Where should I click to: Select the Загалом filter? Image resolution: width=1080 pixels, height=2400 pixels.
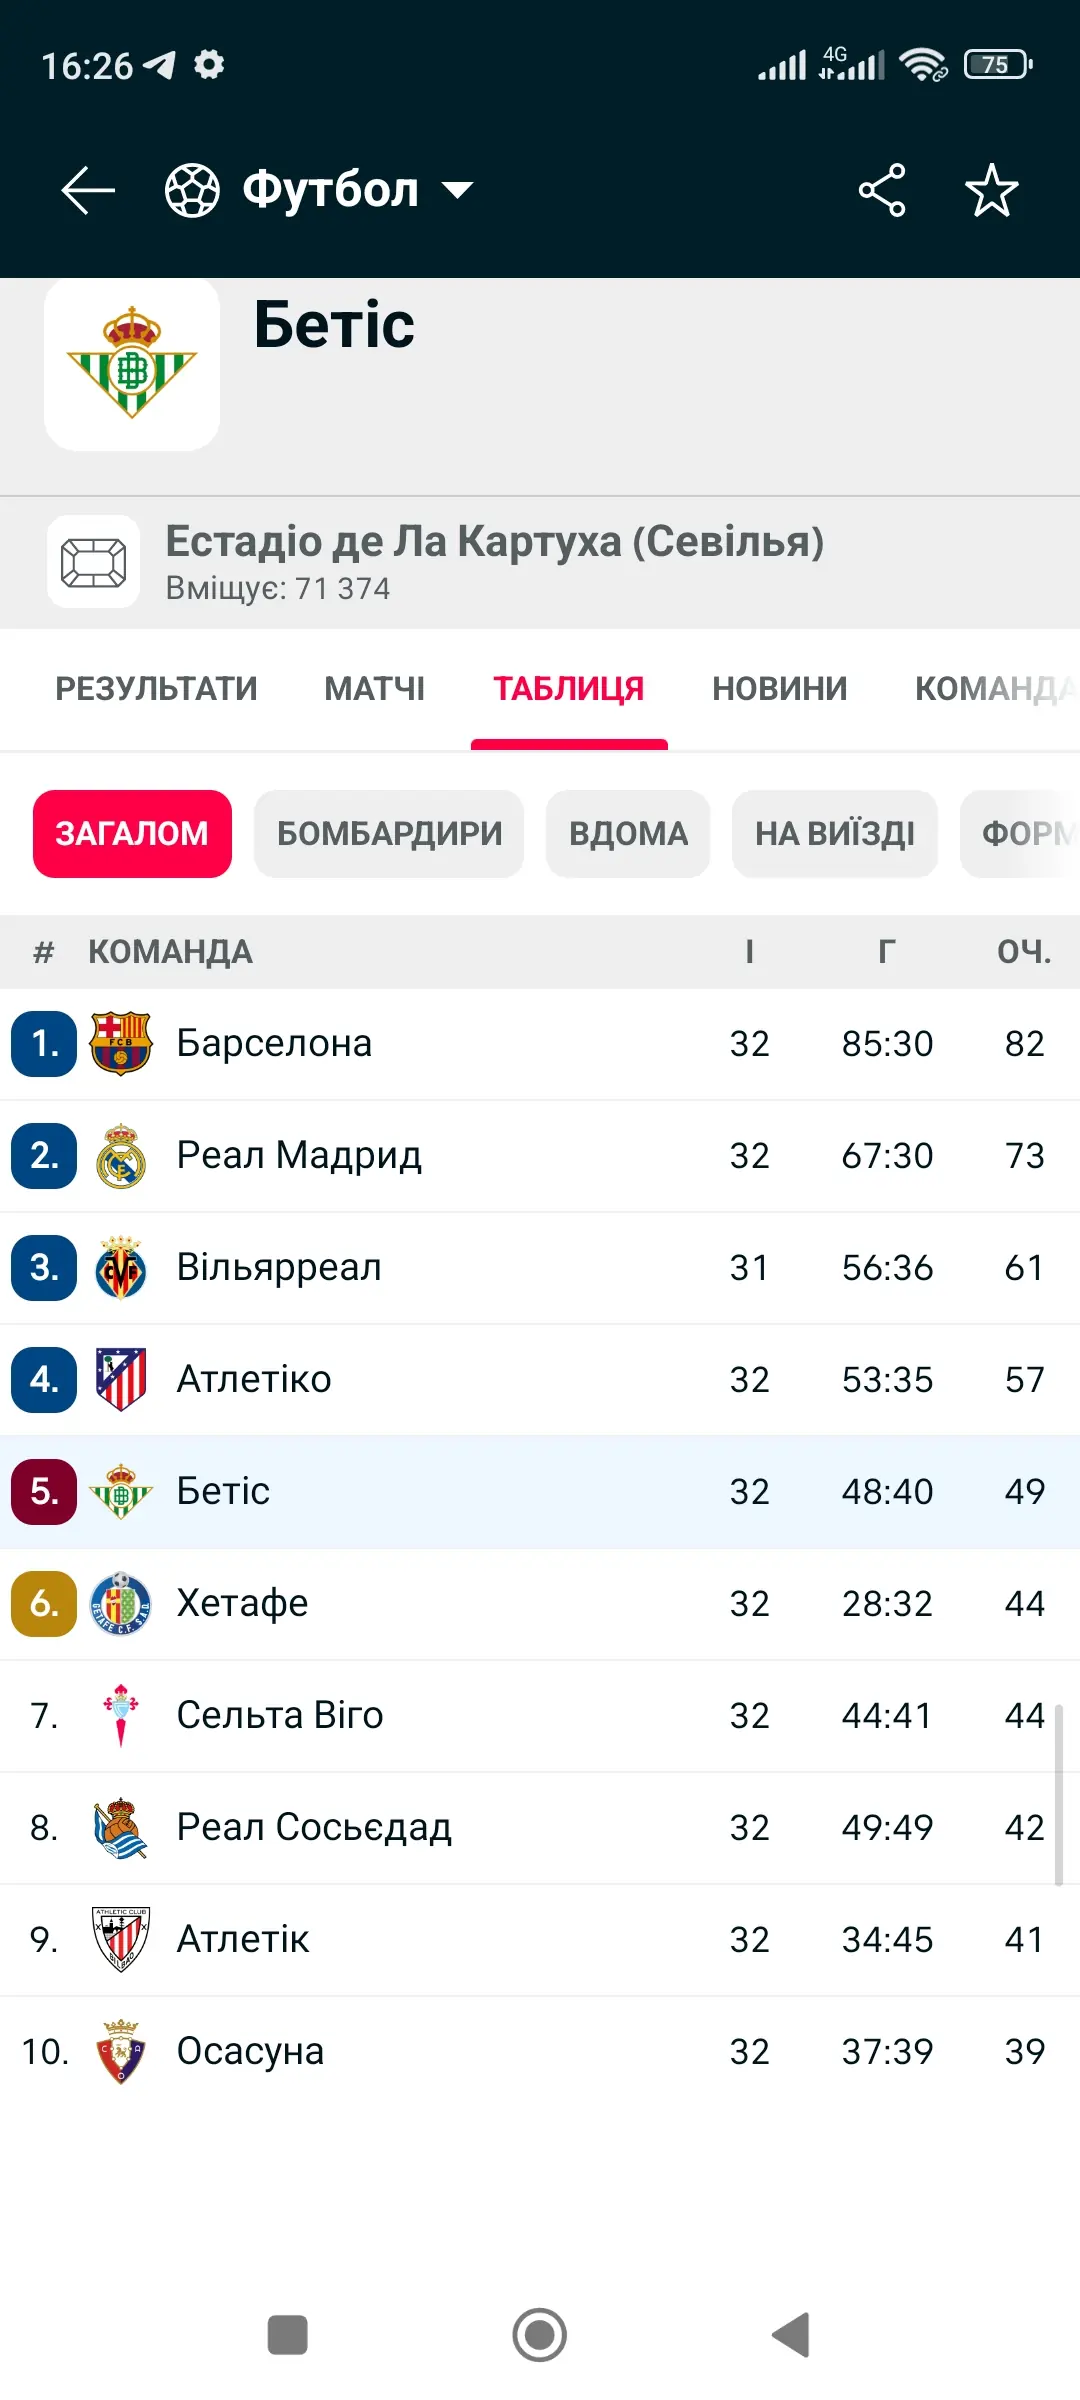tap(132, 834)
